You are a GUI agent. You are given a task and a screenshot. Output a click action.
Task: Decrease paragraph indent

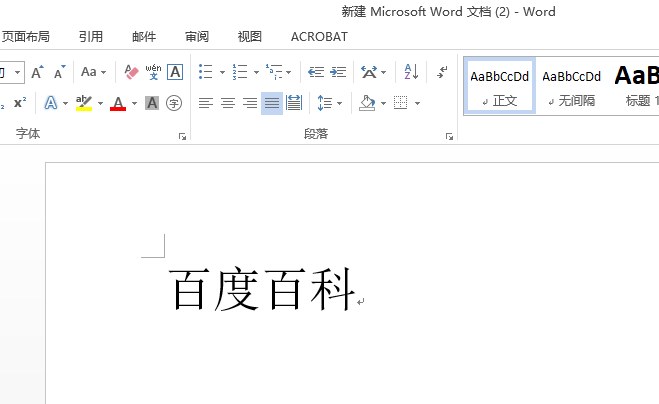pyautogui.click(x=316, y=72)
